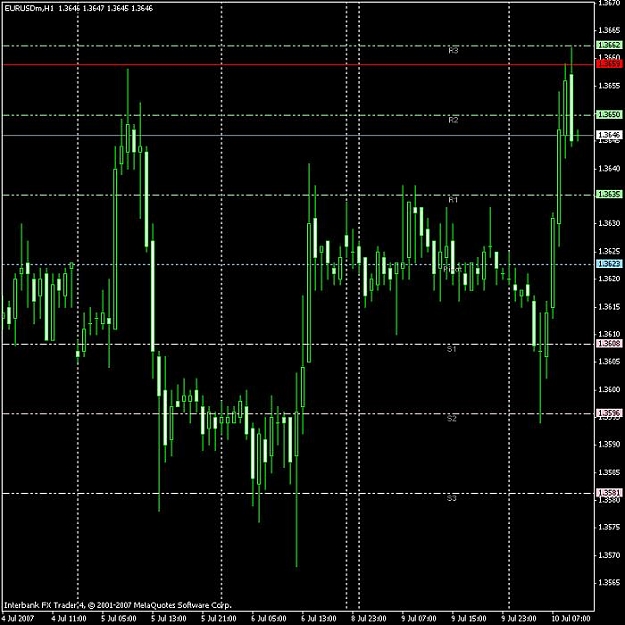
Task: Click the 1.3605 price scale value
Action: (x=609, y=362)
